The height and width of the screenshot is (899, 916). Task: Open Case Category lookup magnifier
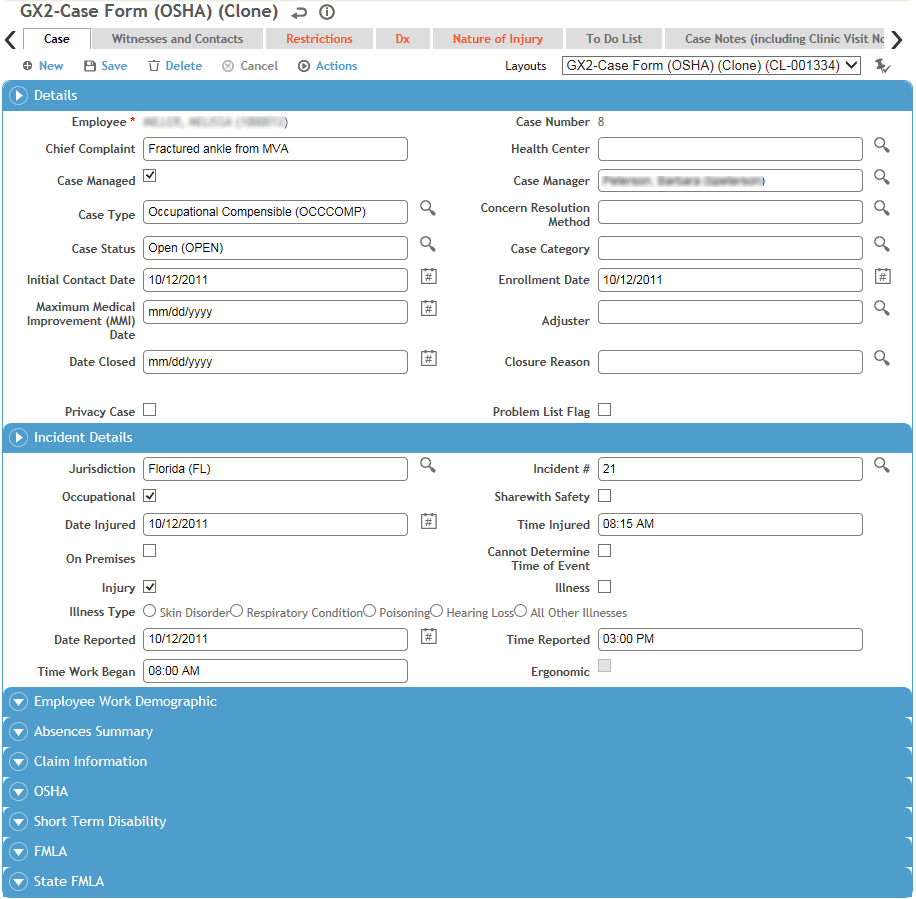pos(882,244)
